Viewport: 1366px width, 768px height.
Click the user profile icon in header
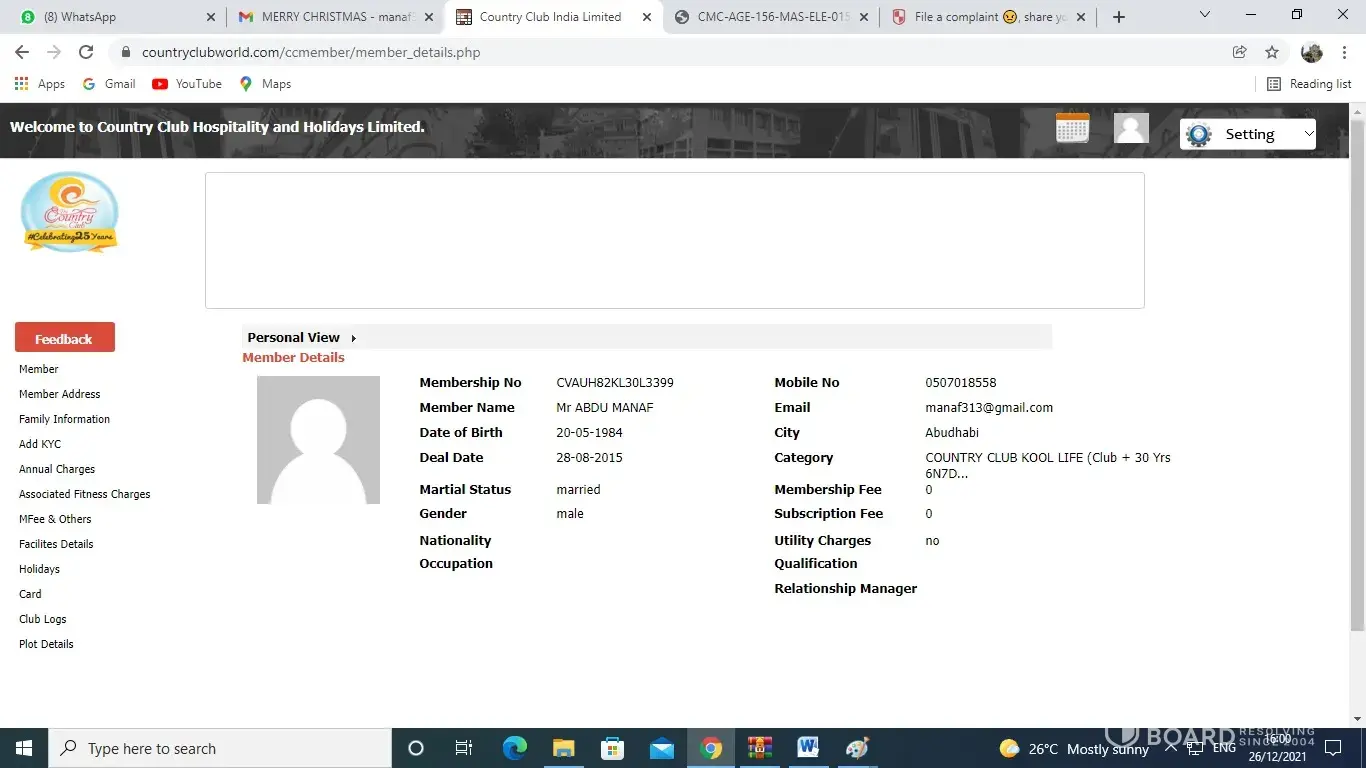pyautogui.click(x=1131, y=128)
